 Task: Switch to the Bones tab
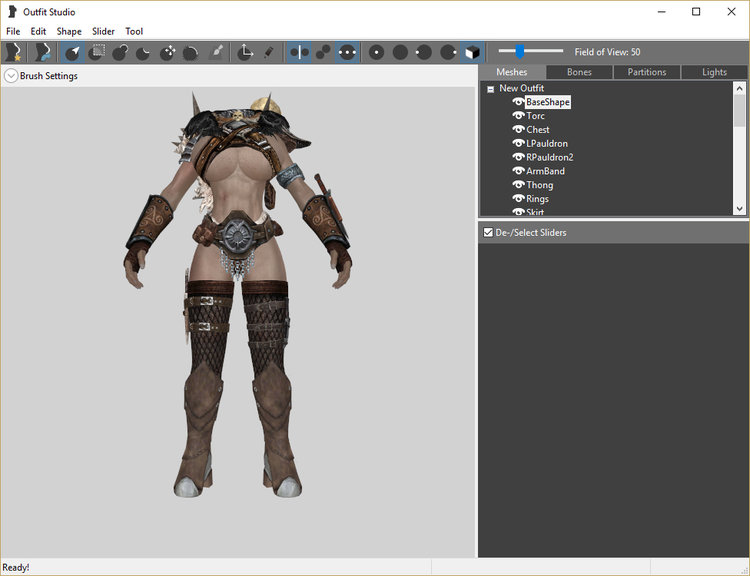(x=579, y=72)
